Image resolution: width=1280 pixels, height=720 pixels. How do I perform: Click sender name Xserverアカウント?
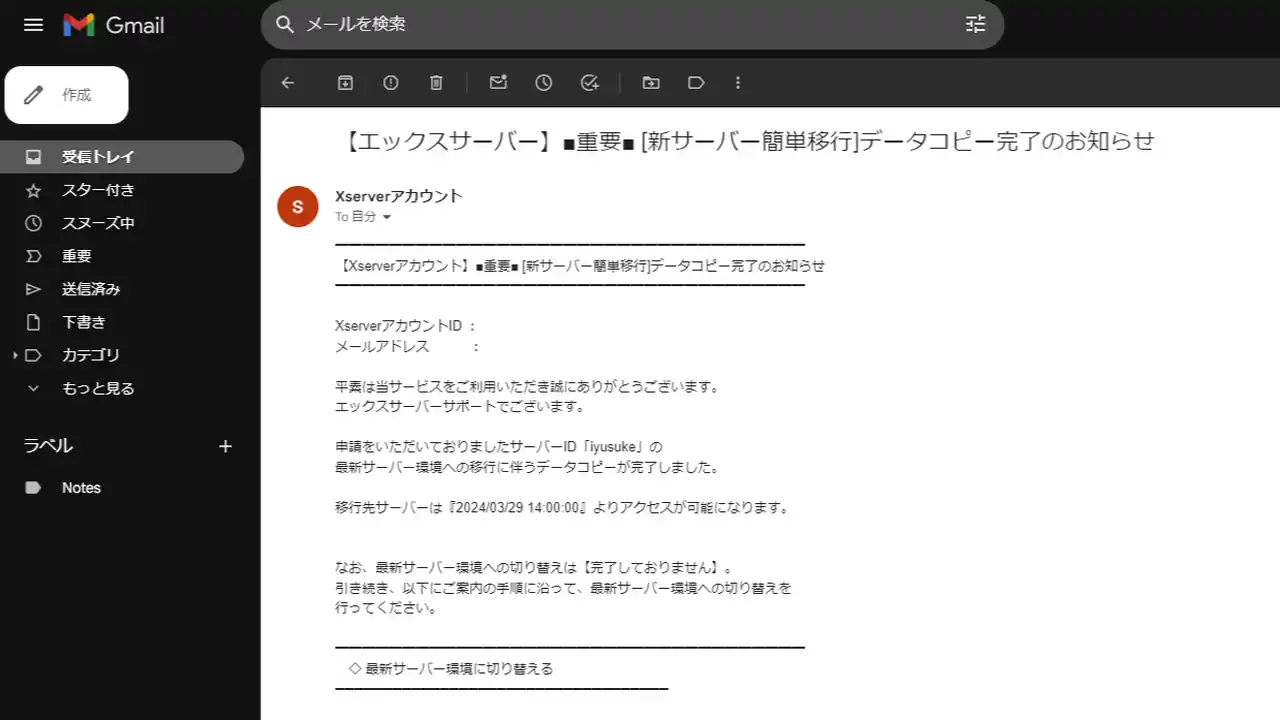click(398, 196)
